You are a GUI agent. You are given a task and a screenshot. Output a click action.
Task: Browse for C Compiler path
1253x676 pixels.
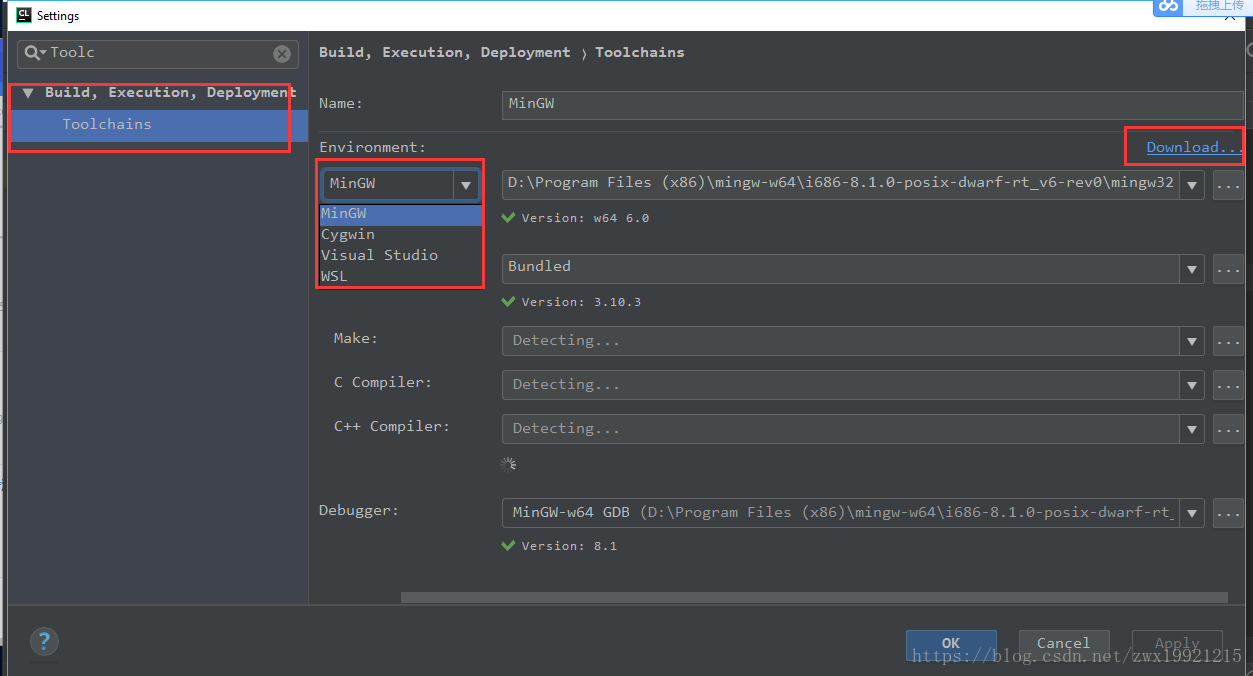pyautogui.click(x=1228, y=385)
